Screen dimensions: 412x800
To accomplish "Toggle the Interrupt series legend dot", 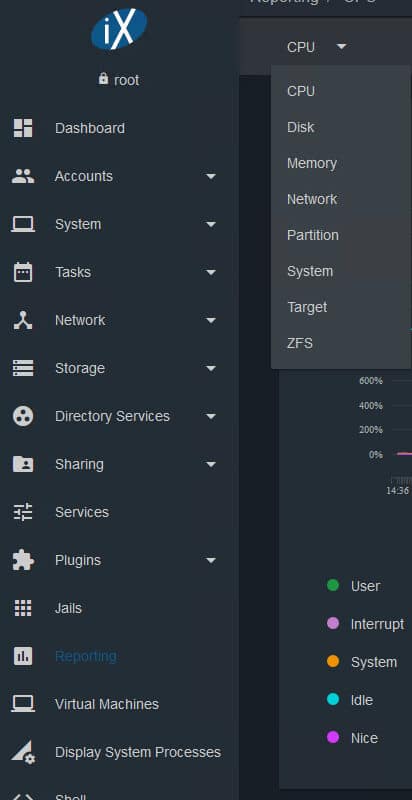I will pos(333,623).
